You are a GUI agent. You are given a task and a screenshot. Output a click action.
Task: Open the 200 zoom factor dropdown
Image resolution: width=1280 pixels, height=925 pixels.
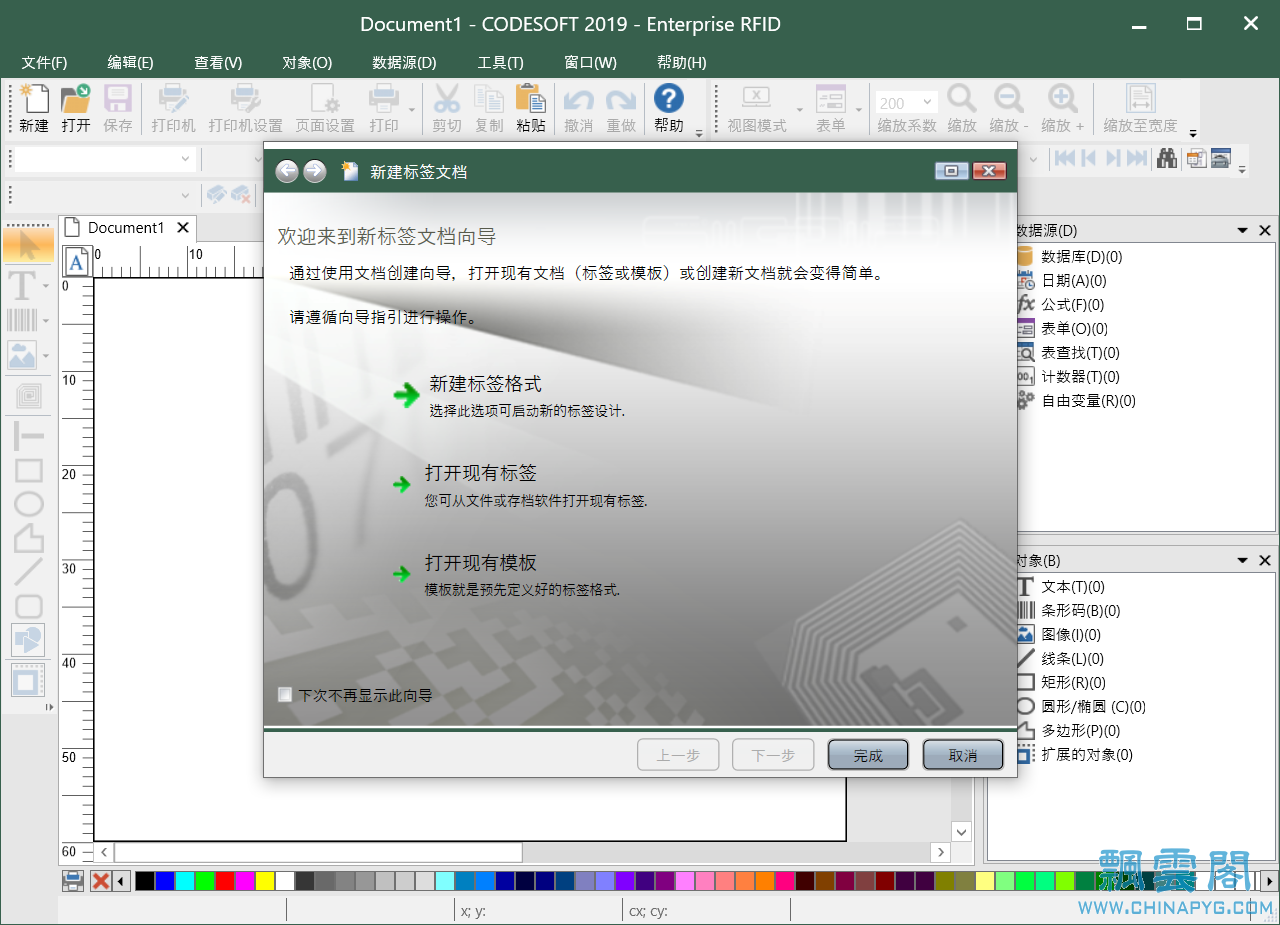coord(927,101)
